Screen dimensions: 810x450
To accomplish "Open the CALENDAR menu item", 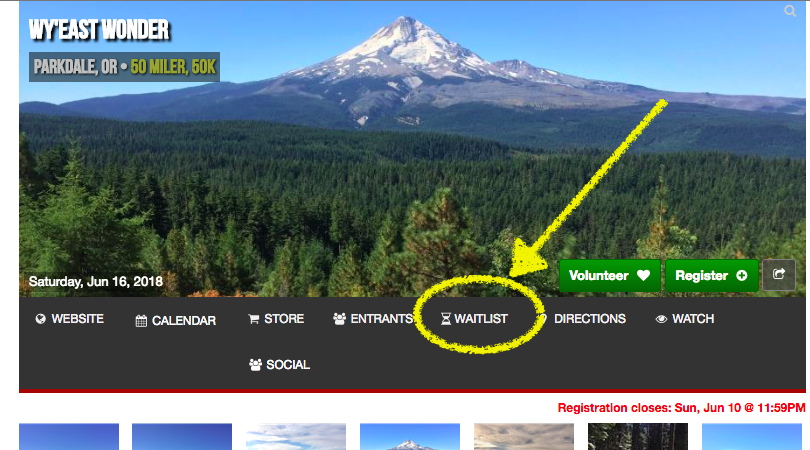I will 176,321.
